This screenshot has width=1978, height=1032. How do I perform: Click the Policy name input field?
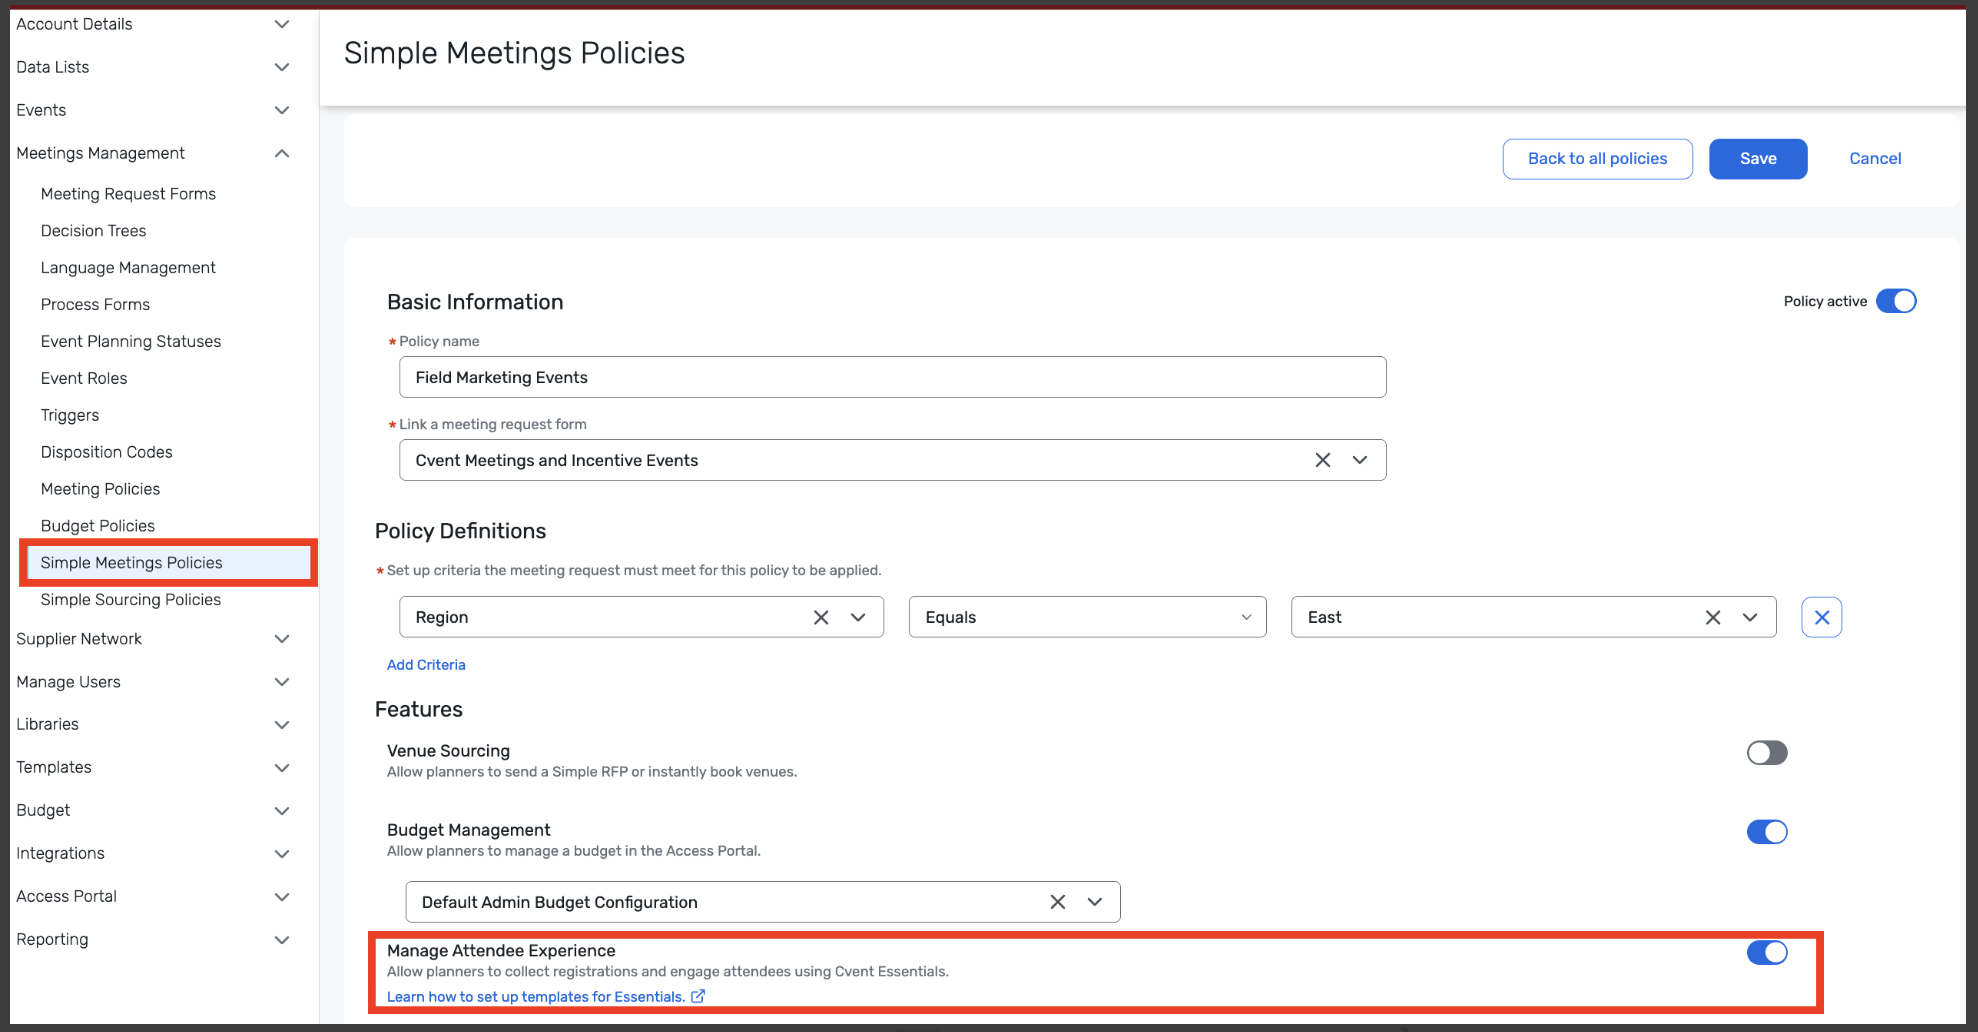(892, 378)
